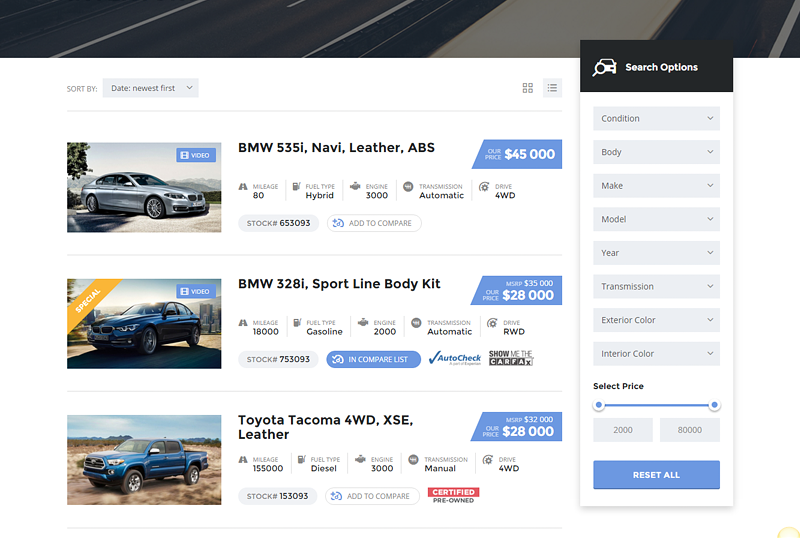Click the minimum price slider handle
Viewport: 800px width, 538px height.
tap(599, 405)
